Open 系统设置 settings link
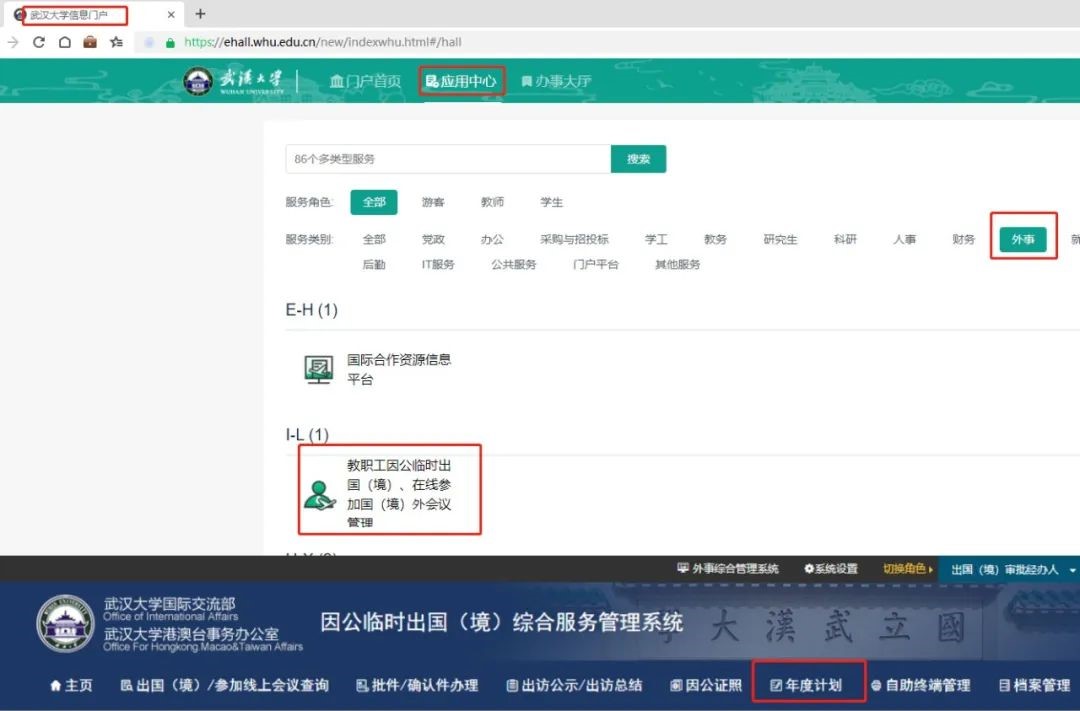This screenshot has width=1080, height=711. coord(831,569)
